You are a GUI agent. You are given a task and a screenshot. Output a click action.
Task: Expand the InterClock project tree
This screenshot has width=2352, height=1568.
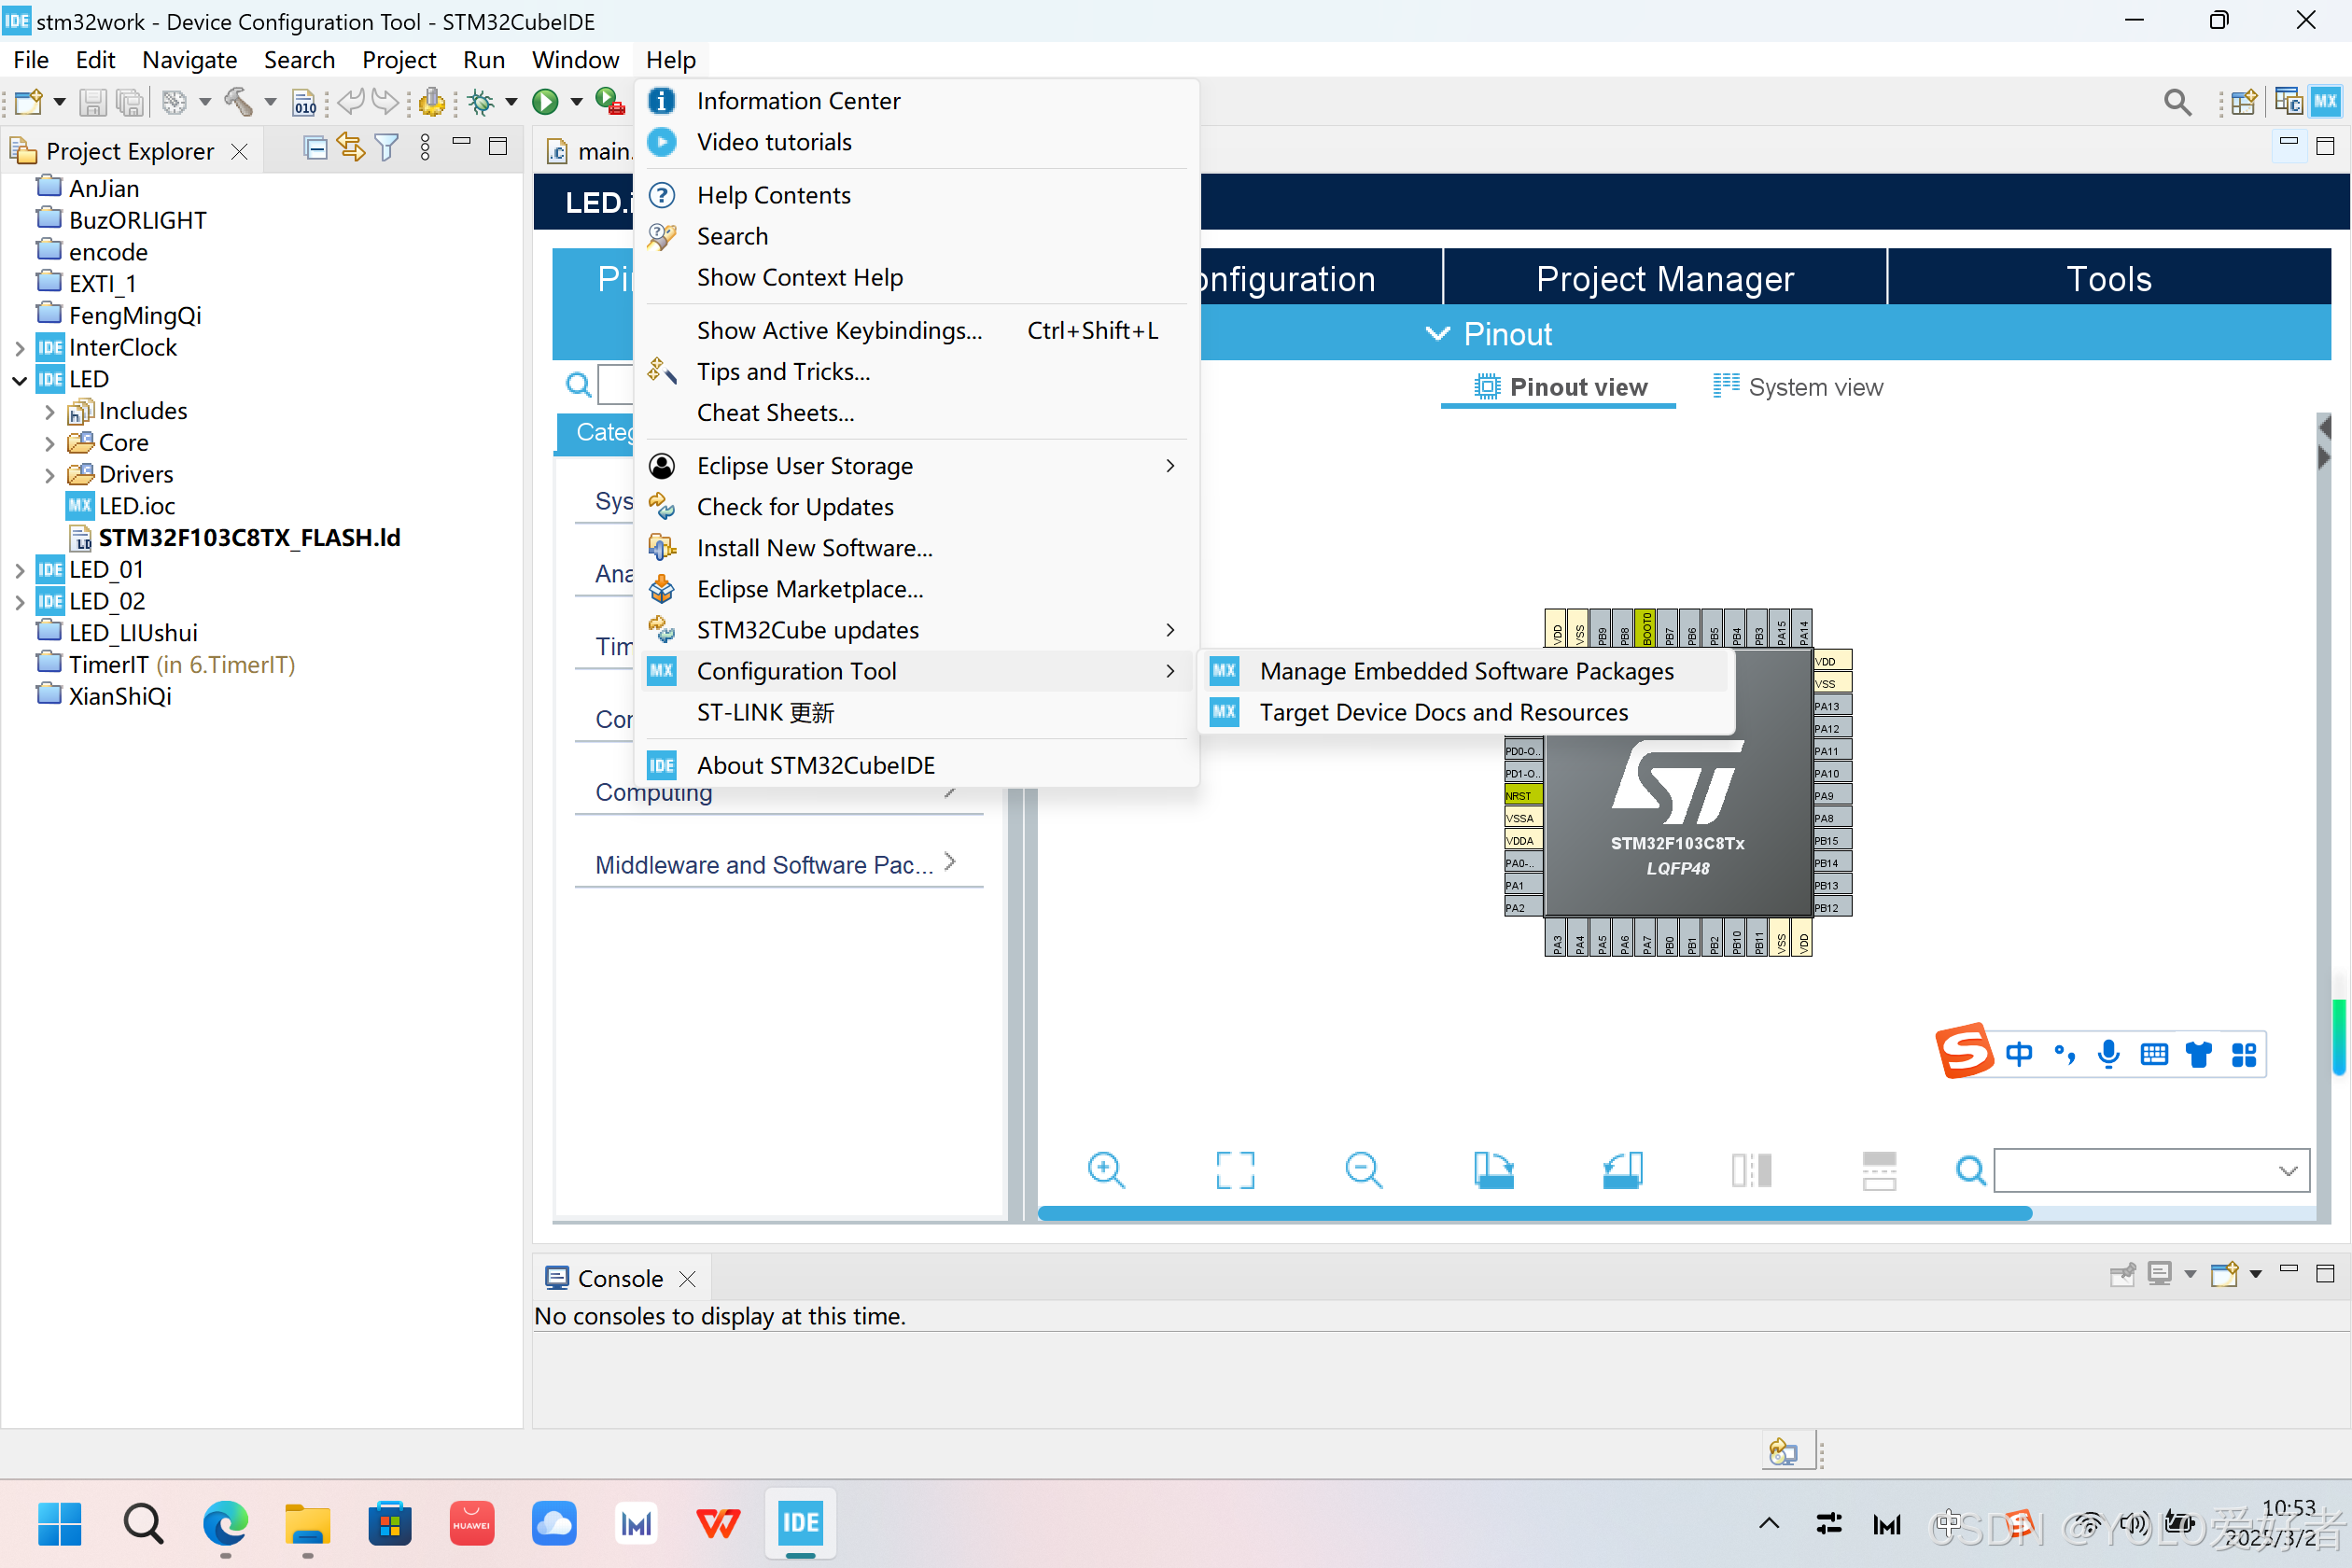(20, 348)
